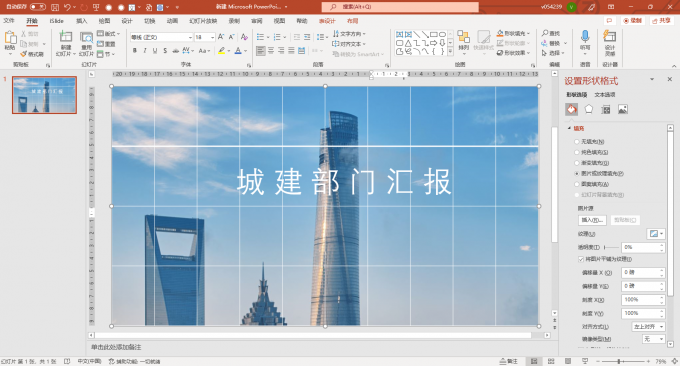Click the Center alignment icon
680x366 pixels.
[271, 51]
